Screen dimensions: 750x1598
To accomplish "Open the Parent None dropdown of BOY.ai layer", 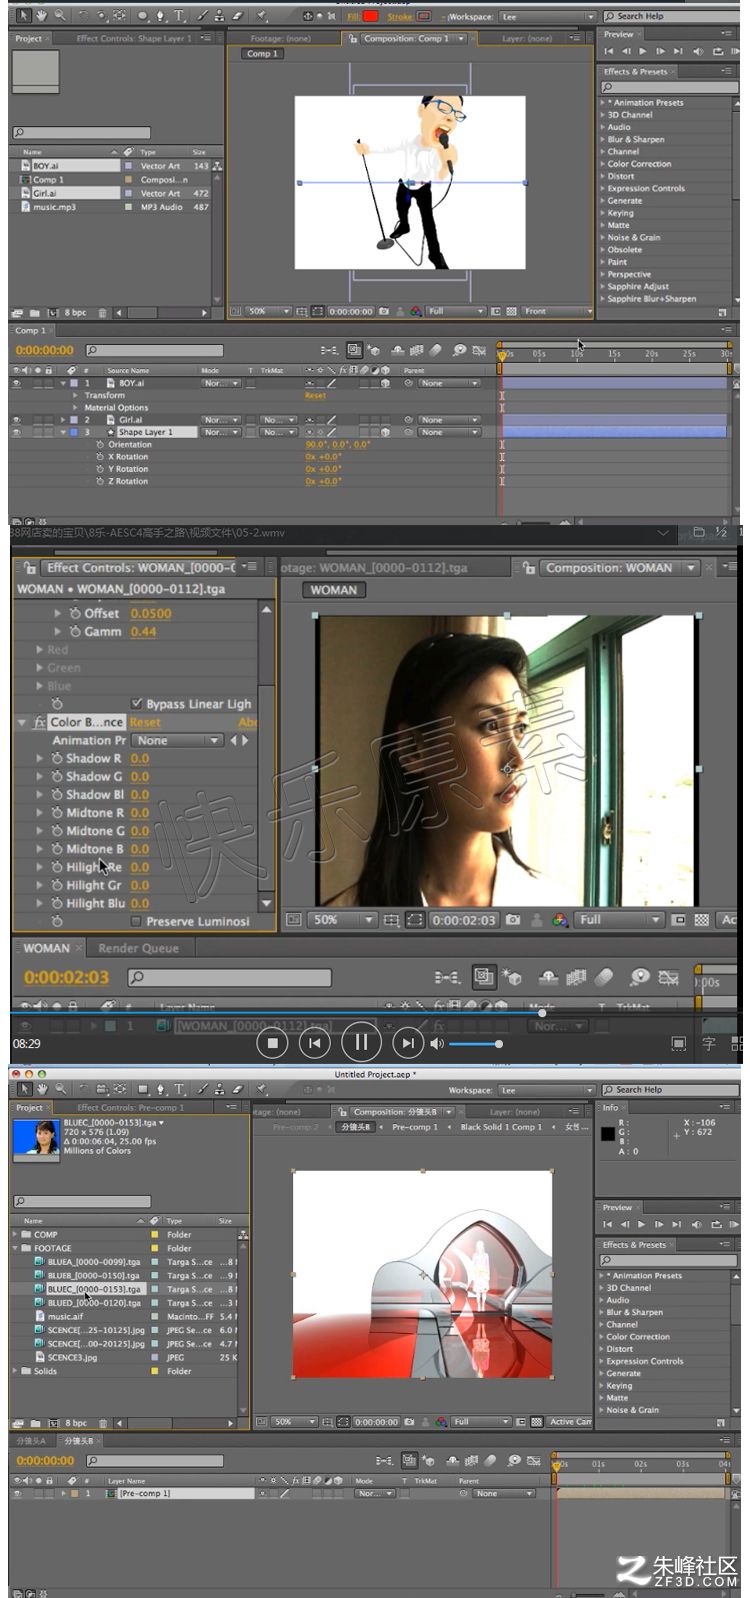I will click(x=449, y=383).
